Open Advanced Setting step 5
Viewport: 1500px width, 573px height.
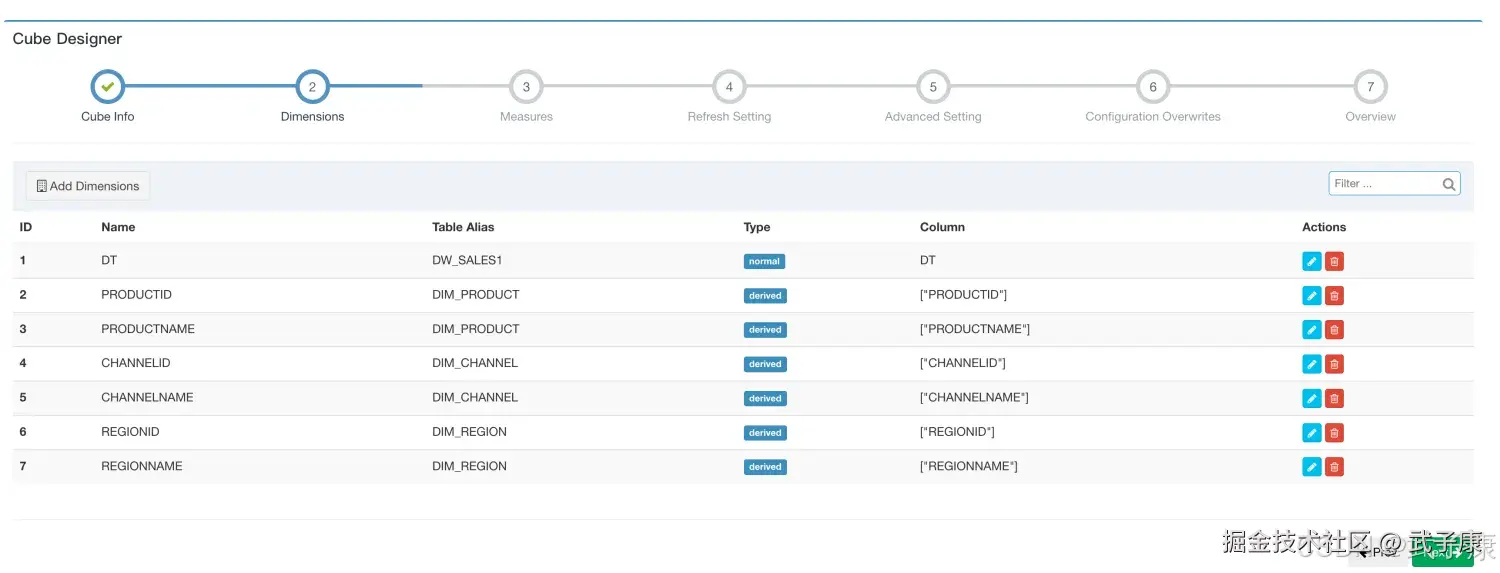933,87
